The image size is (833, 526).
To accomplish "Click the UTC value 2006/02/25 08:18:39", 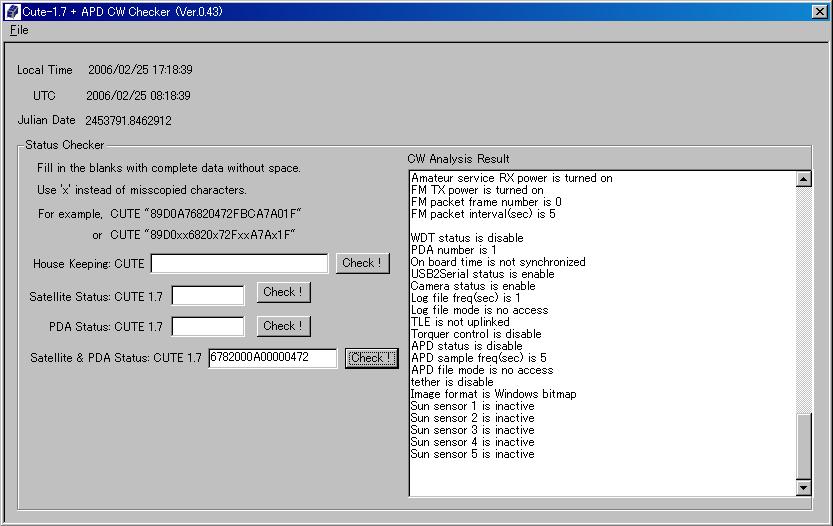I will [138, 96].
